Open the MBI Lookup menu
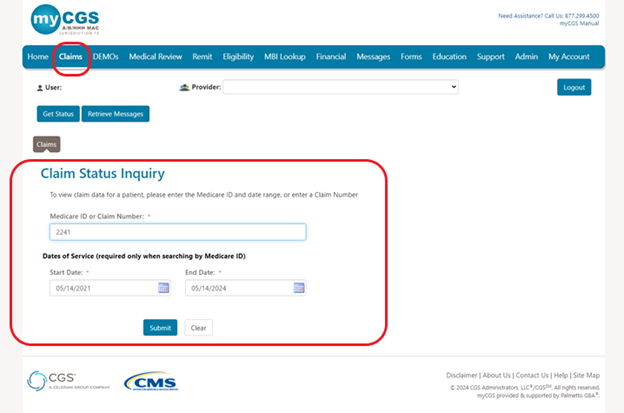Viewport: 624px width, 413px height. tap(284, 57)
